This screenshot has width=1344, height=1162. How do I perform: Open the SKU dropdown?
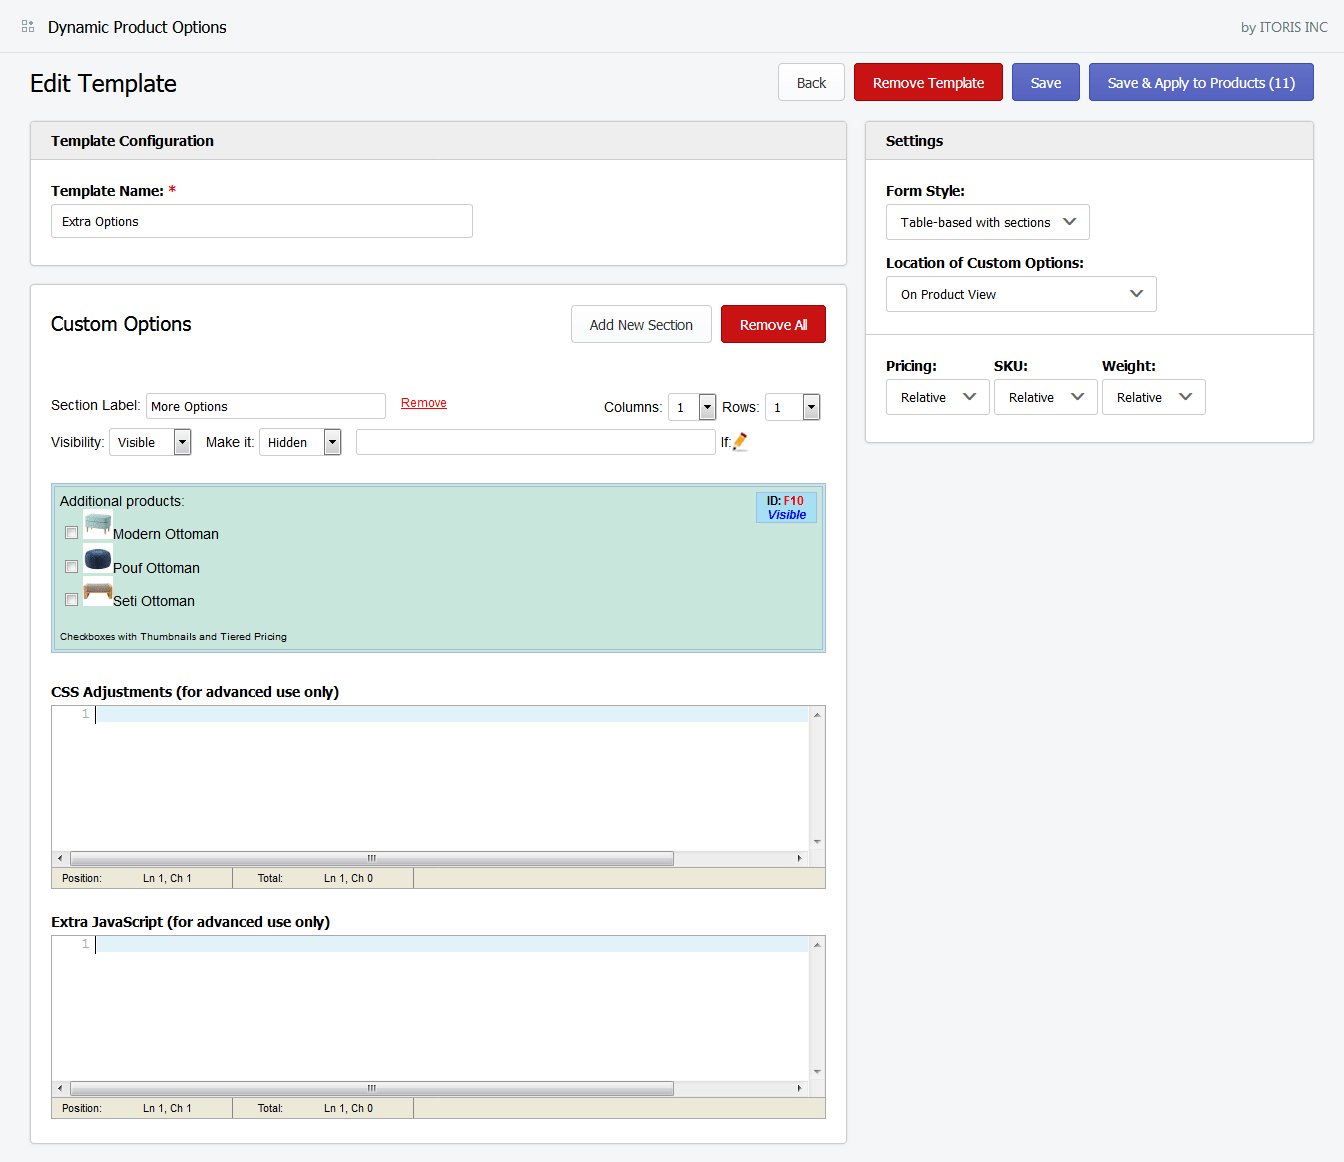[1046, 397]
